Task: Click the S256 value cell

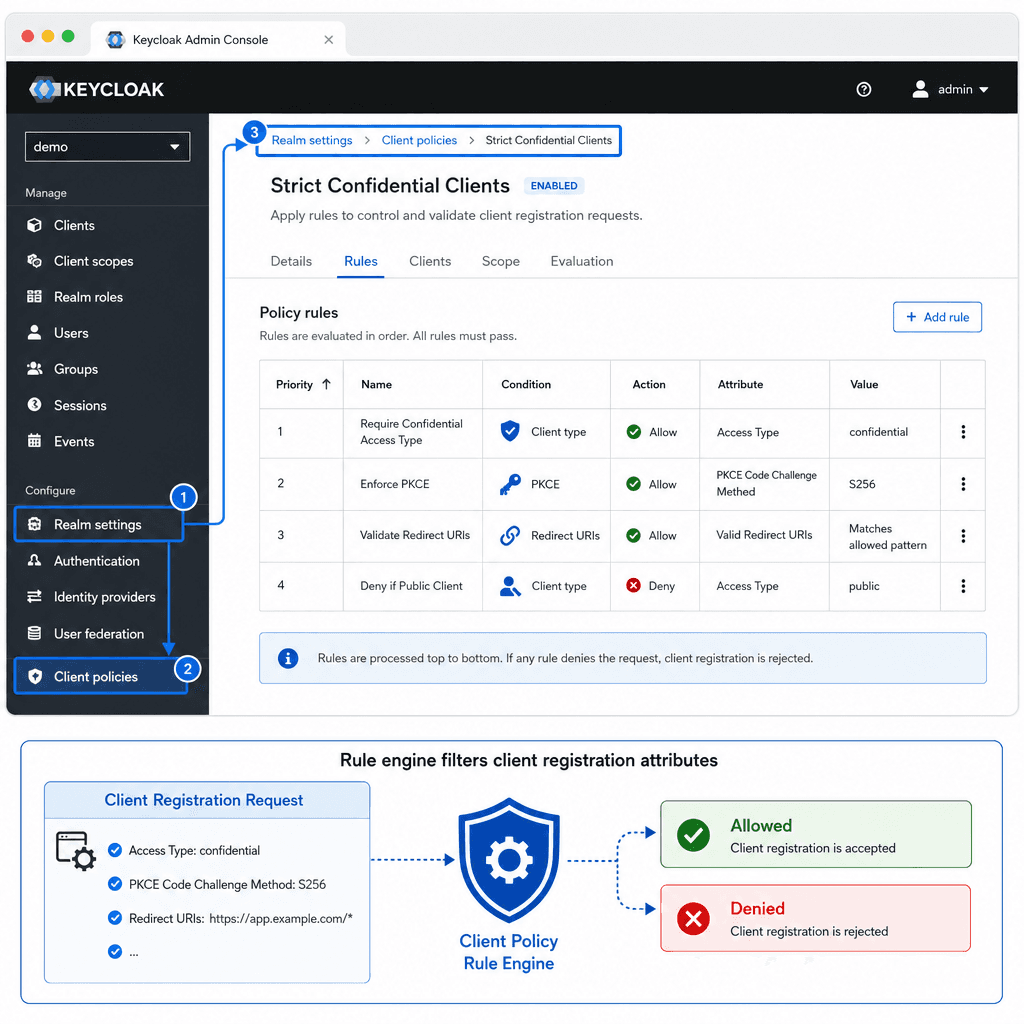Action: pos(862,484)
